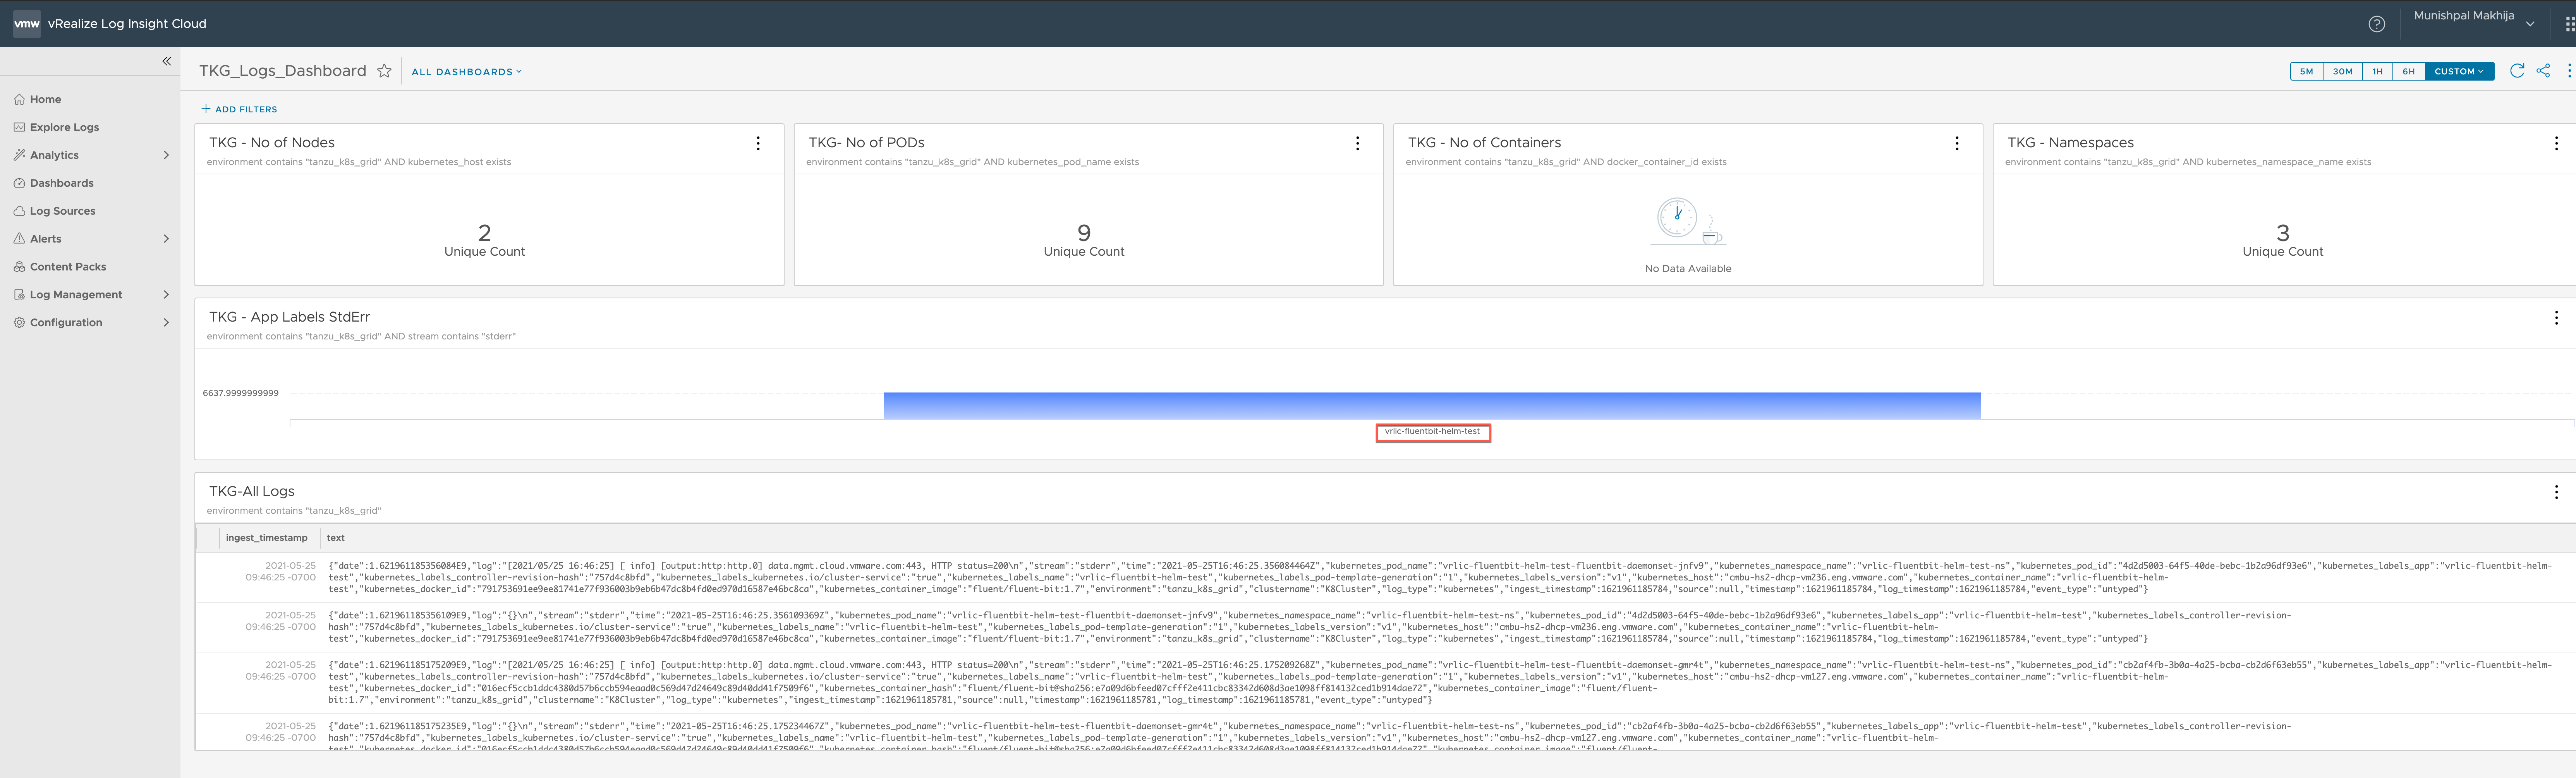Expand the Analytics submenu chevron
This screenshot has height=778, width=2576.
(166, 155)
